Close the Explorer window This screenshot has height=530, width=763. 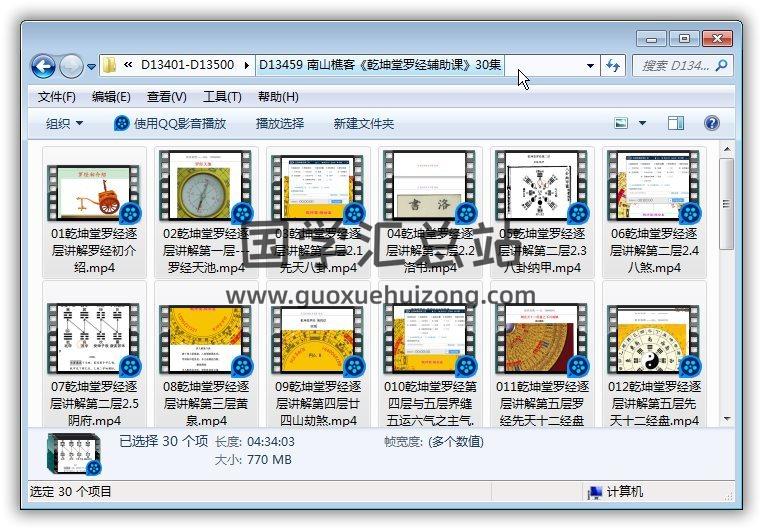[717, 38]
